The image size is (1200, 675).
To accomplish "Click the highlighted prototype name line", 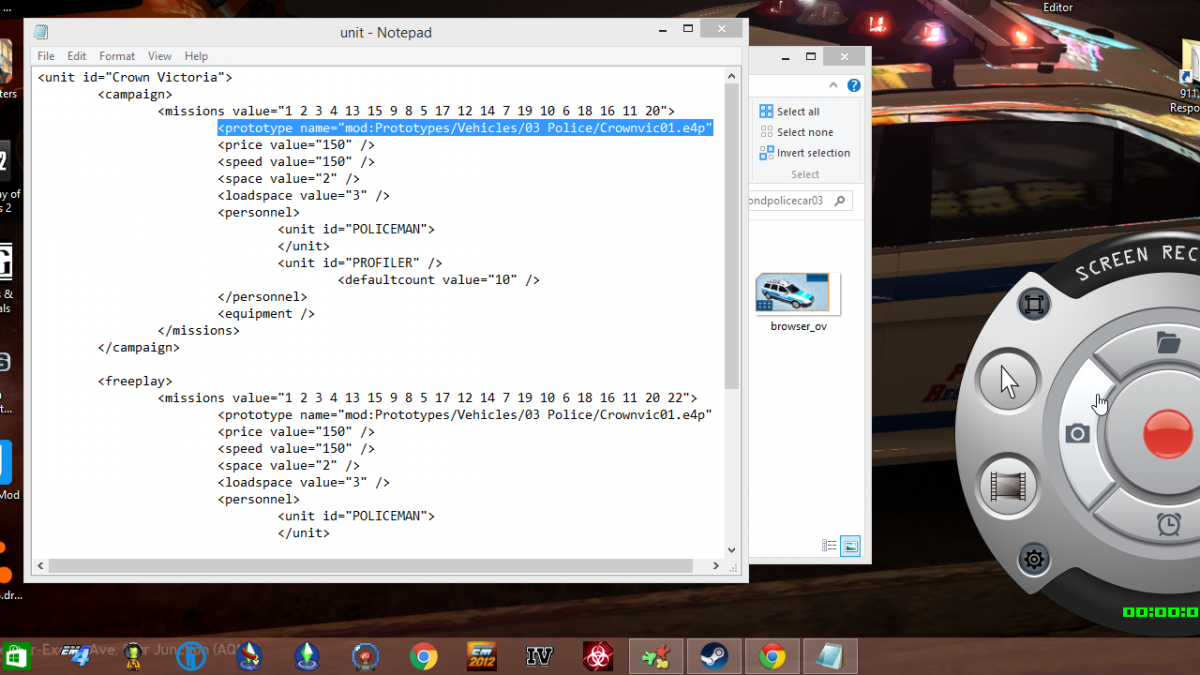I will coord(465,128).
